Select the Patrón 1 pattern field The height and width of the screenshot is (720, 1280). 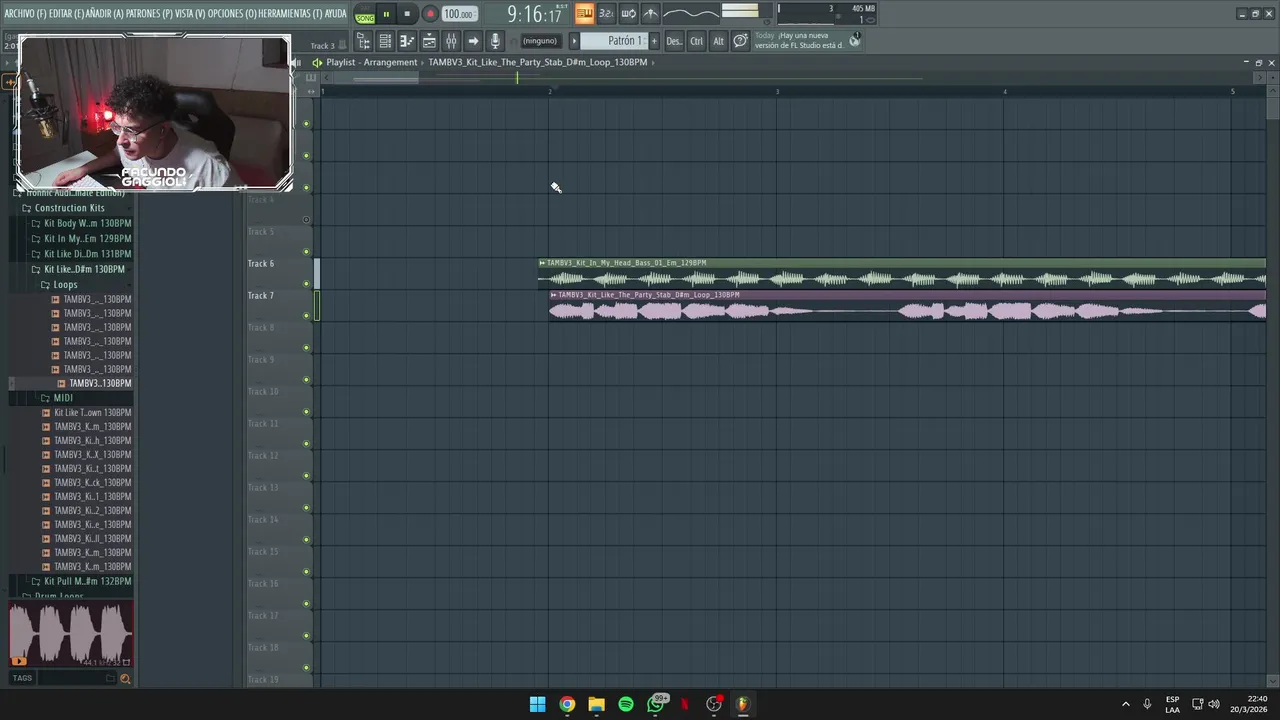click(x=614, y=41)
